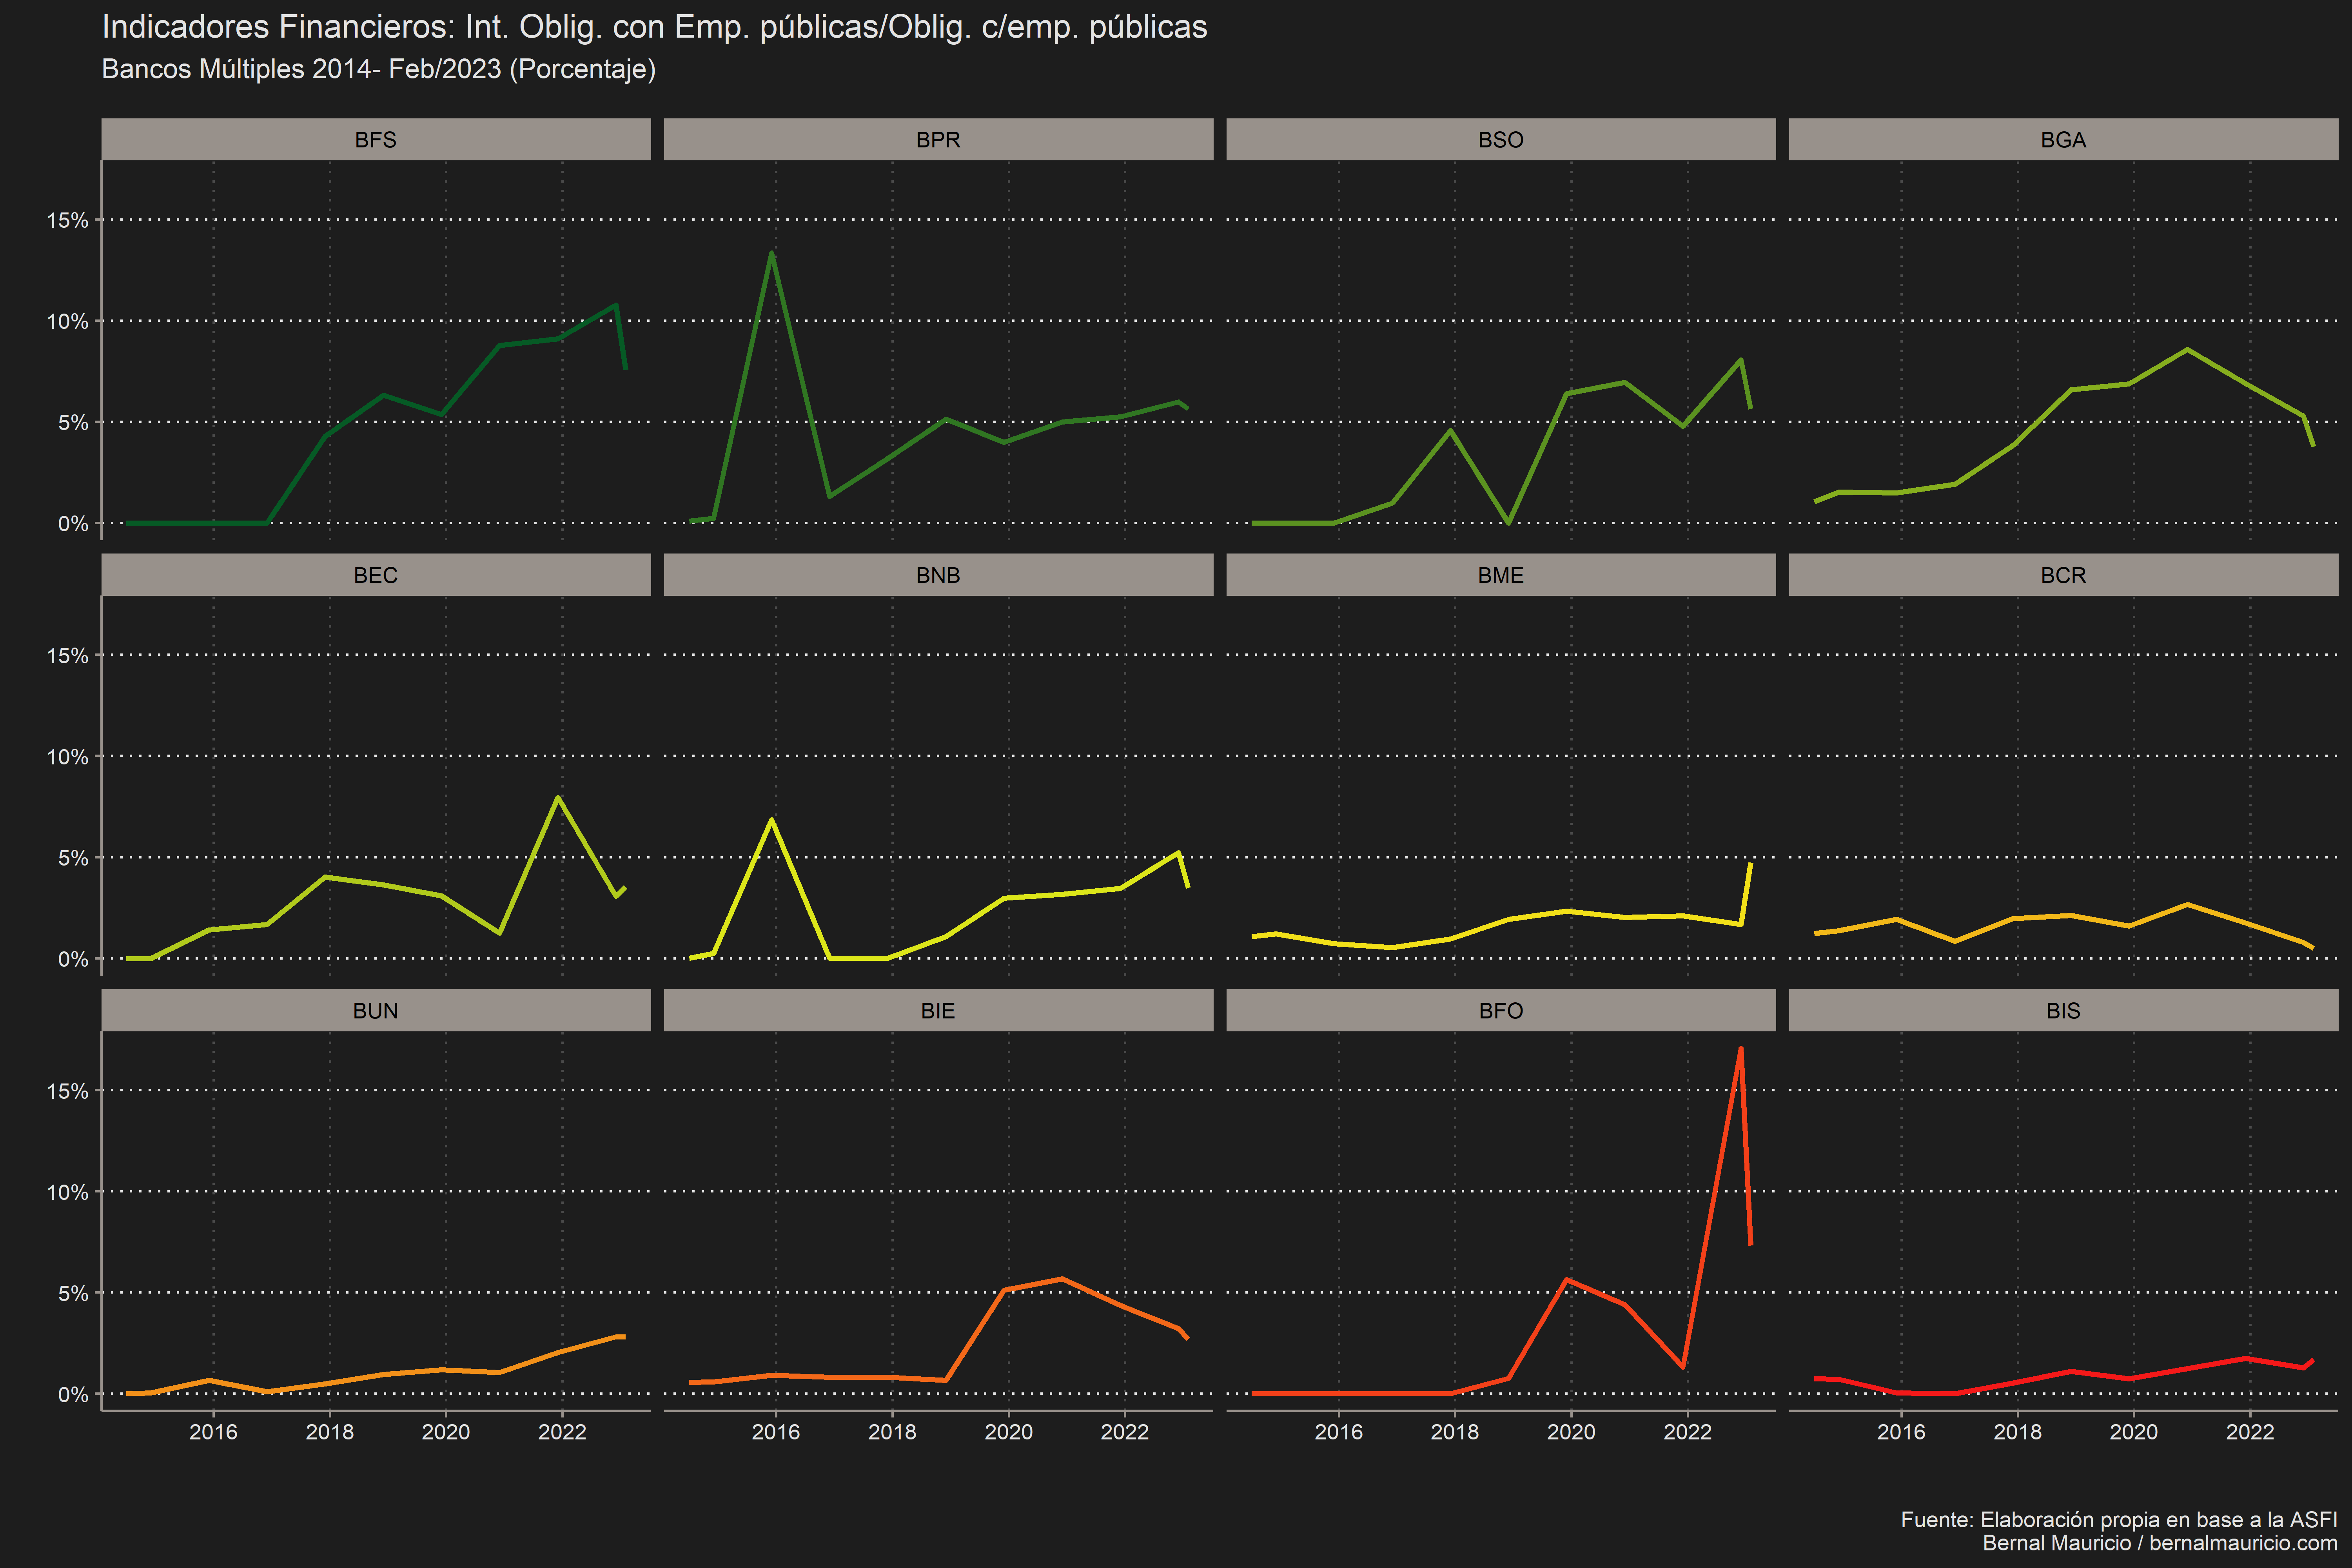The width and height of the screenshot is (2352, 1568).
Task: Click the 15% label on the bottom row axis
Action: (68, 1091)
